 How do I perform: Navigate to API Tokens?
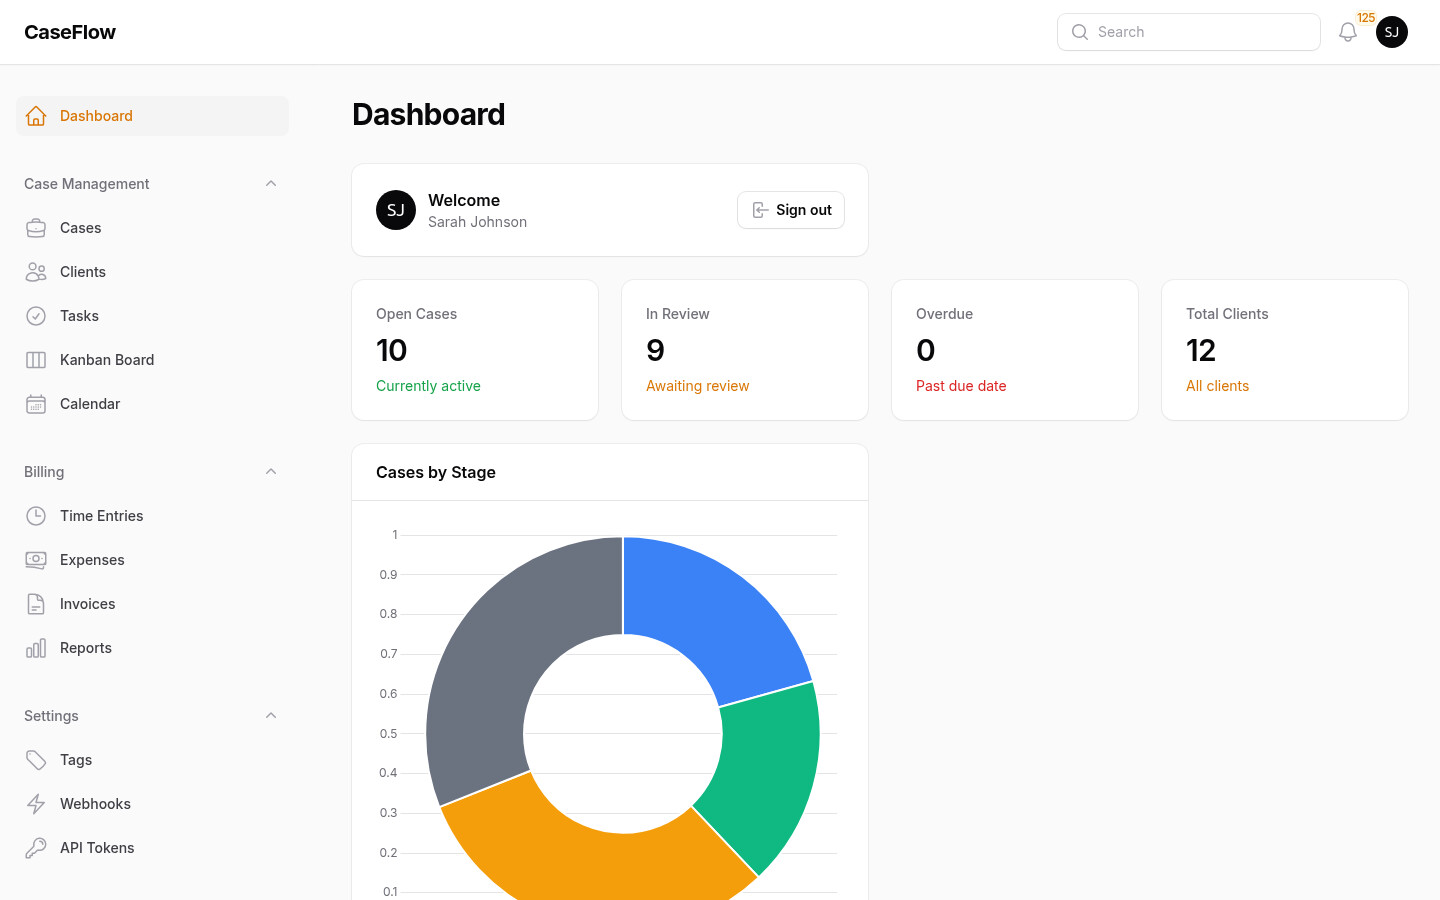point(97,847)
